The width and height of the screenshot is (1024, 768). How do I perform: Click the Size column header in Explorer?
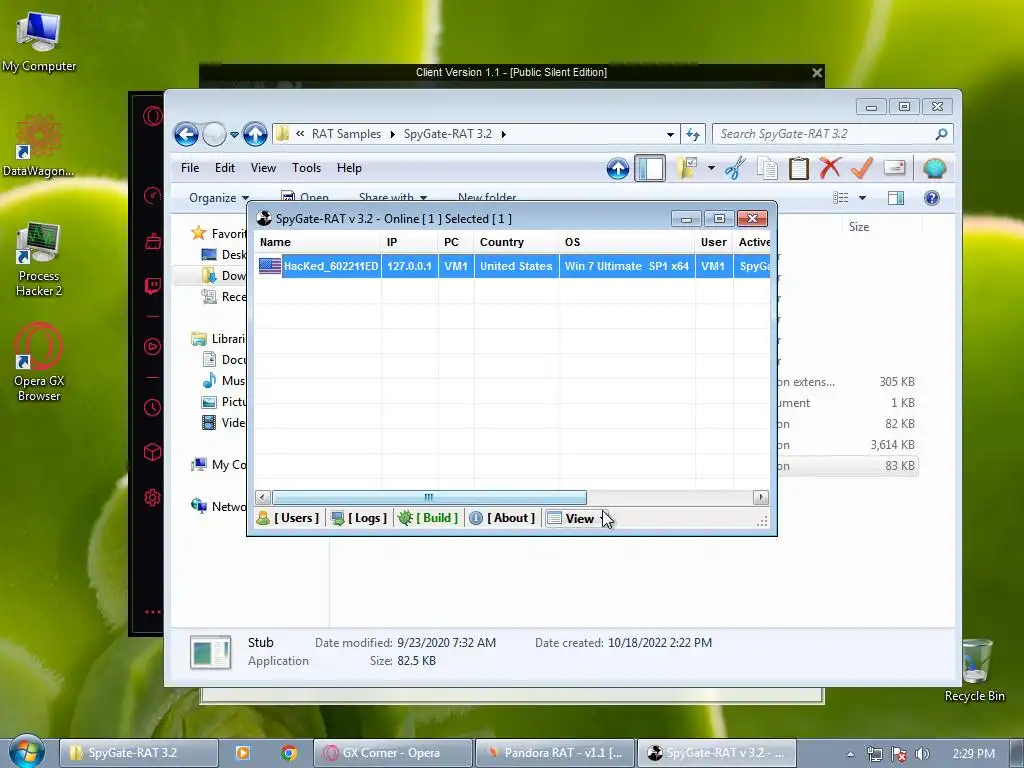[x=858, y=227]
